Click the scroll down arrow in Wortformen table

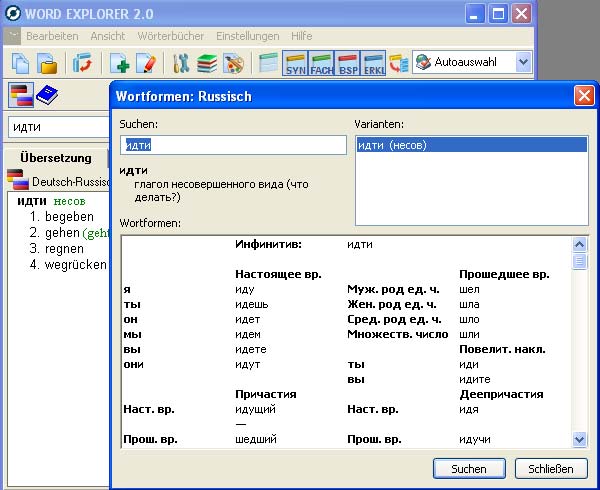579,439
